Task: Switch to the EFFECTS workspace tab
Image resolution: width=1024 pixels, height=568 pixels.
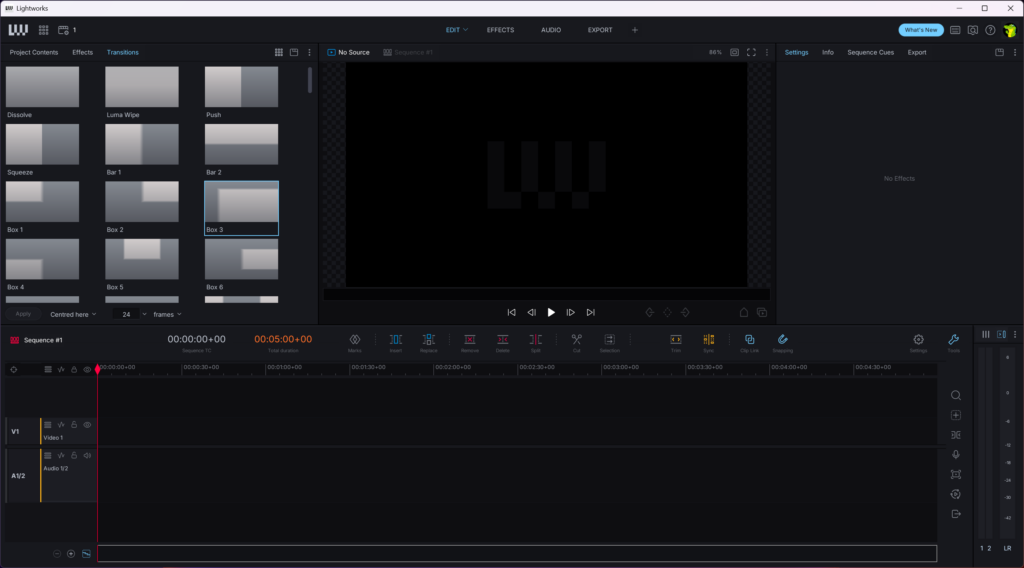Action: (500, 30)
